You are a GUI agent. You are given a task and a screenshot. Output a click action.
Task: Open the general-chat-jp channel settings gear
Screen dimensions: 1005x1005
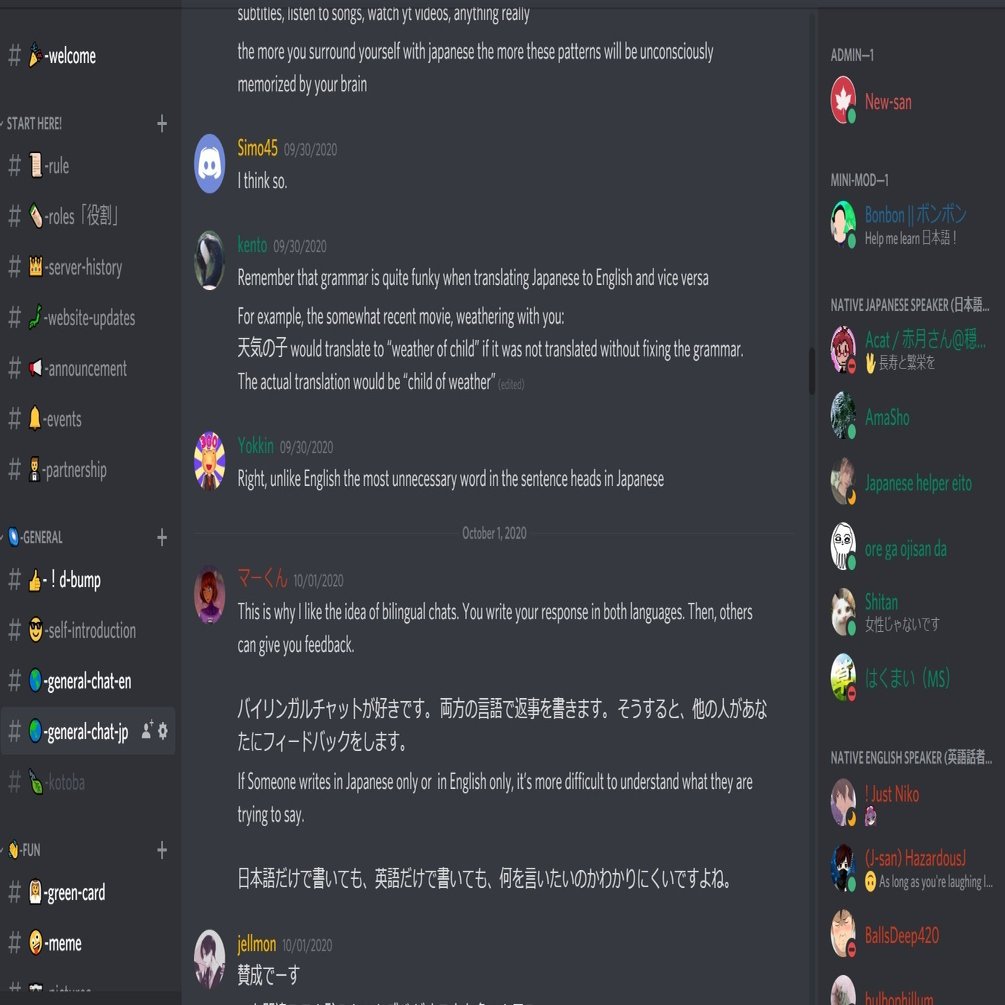pos(163,730)
